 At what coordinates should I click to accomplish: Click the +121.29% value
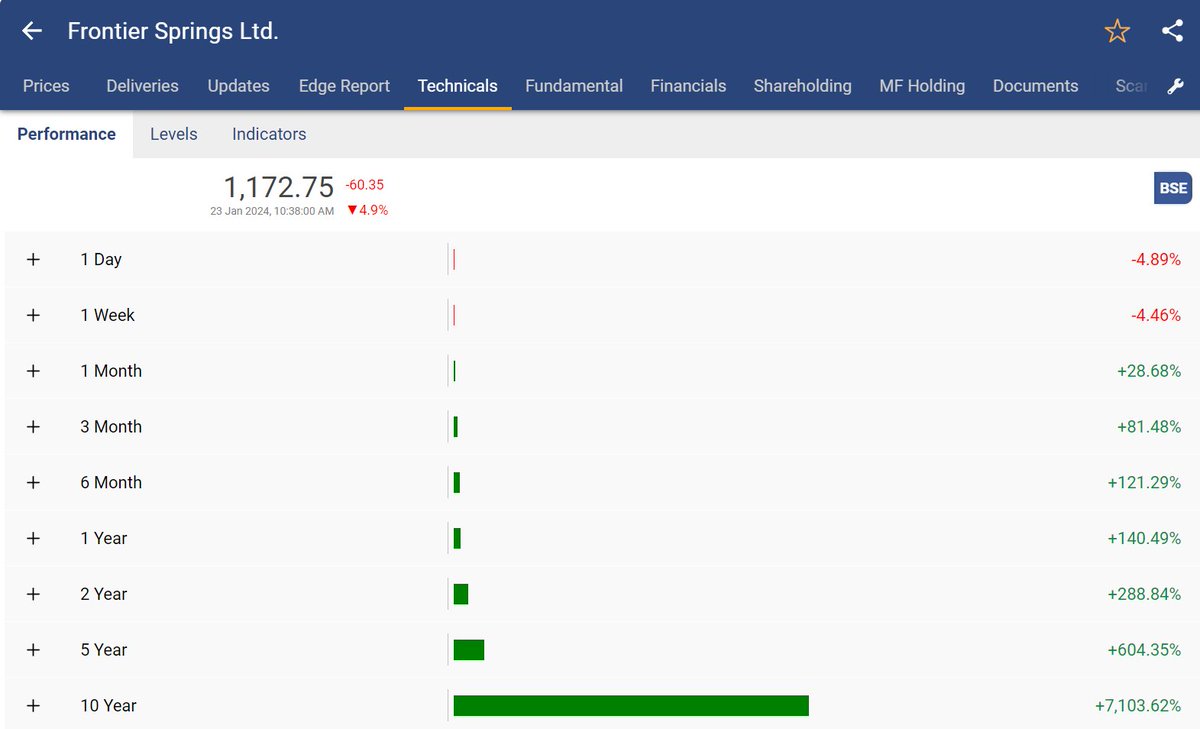coord(1145,482)
